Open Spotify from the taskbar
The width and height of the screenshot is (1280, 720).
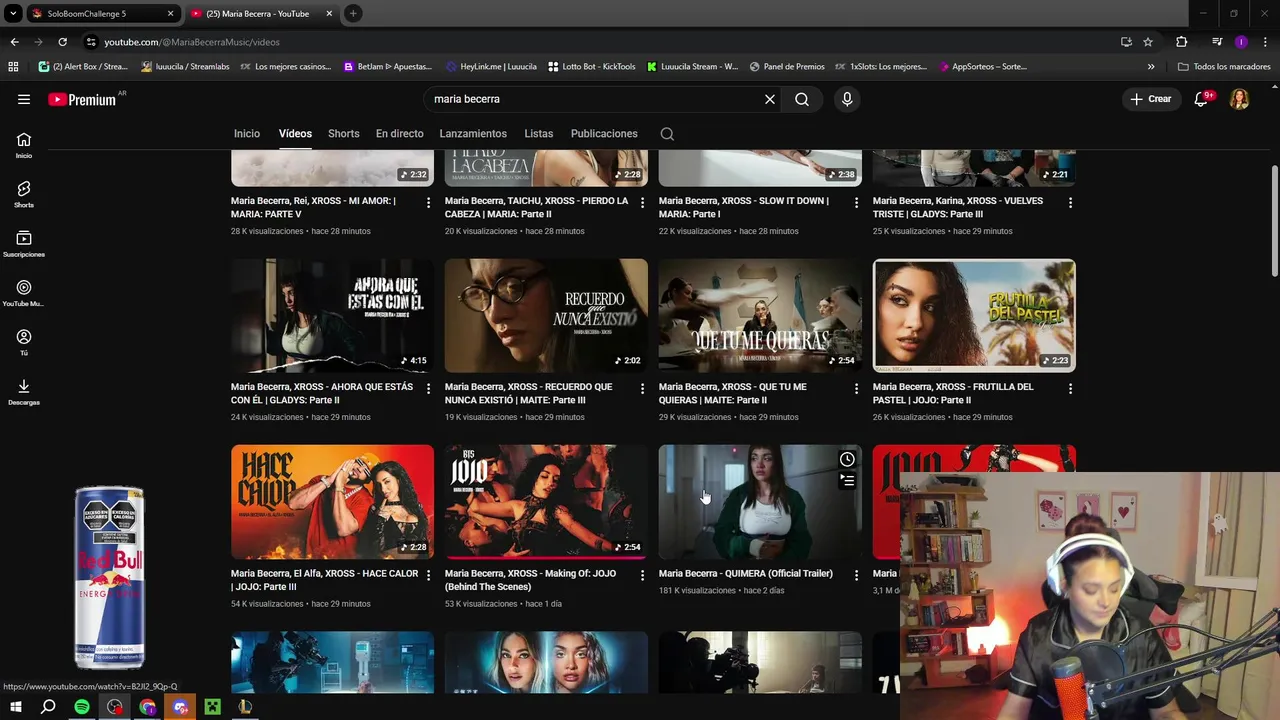click(x=82, y=707)
